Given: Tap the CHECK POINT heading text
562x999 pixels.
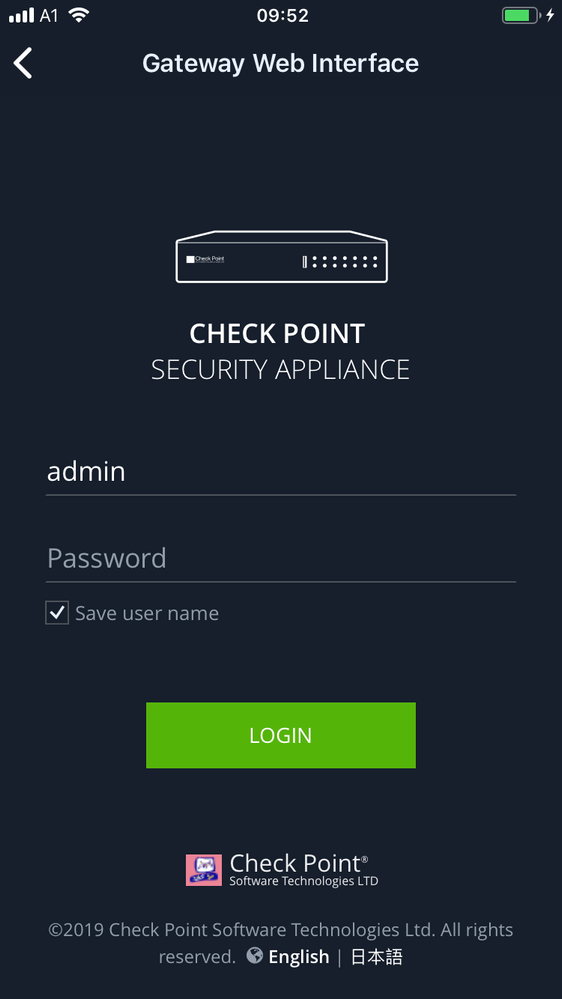Looking at the screenshot, I should pyautogui.click(x=277, y=334).
